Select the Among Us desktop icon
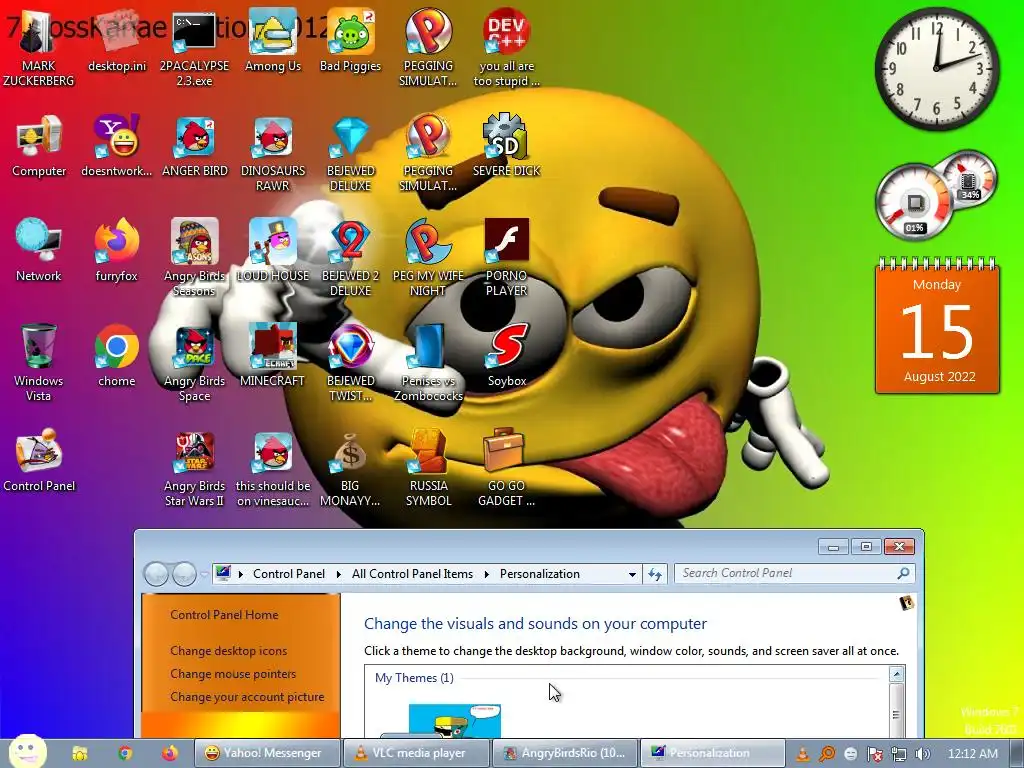 coord(273,42)
